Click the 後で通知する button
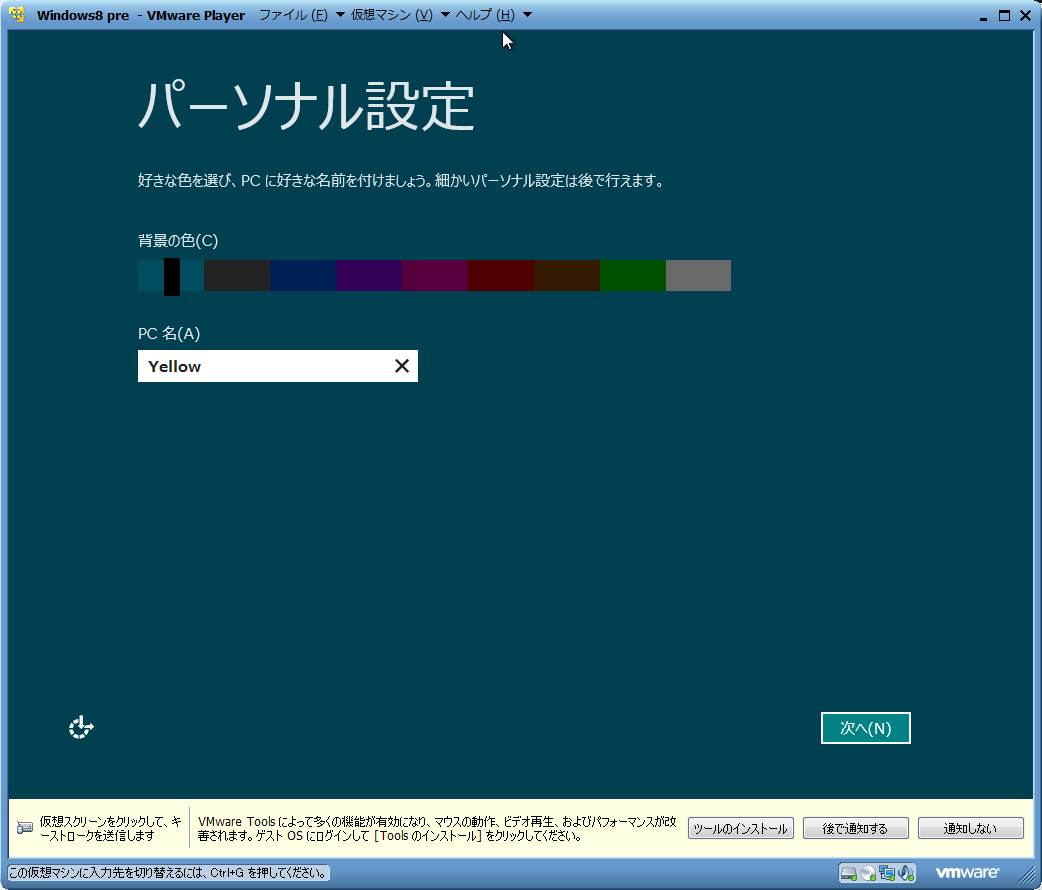Screen dimensions: 1042x890 click(x=855, y=829)
